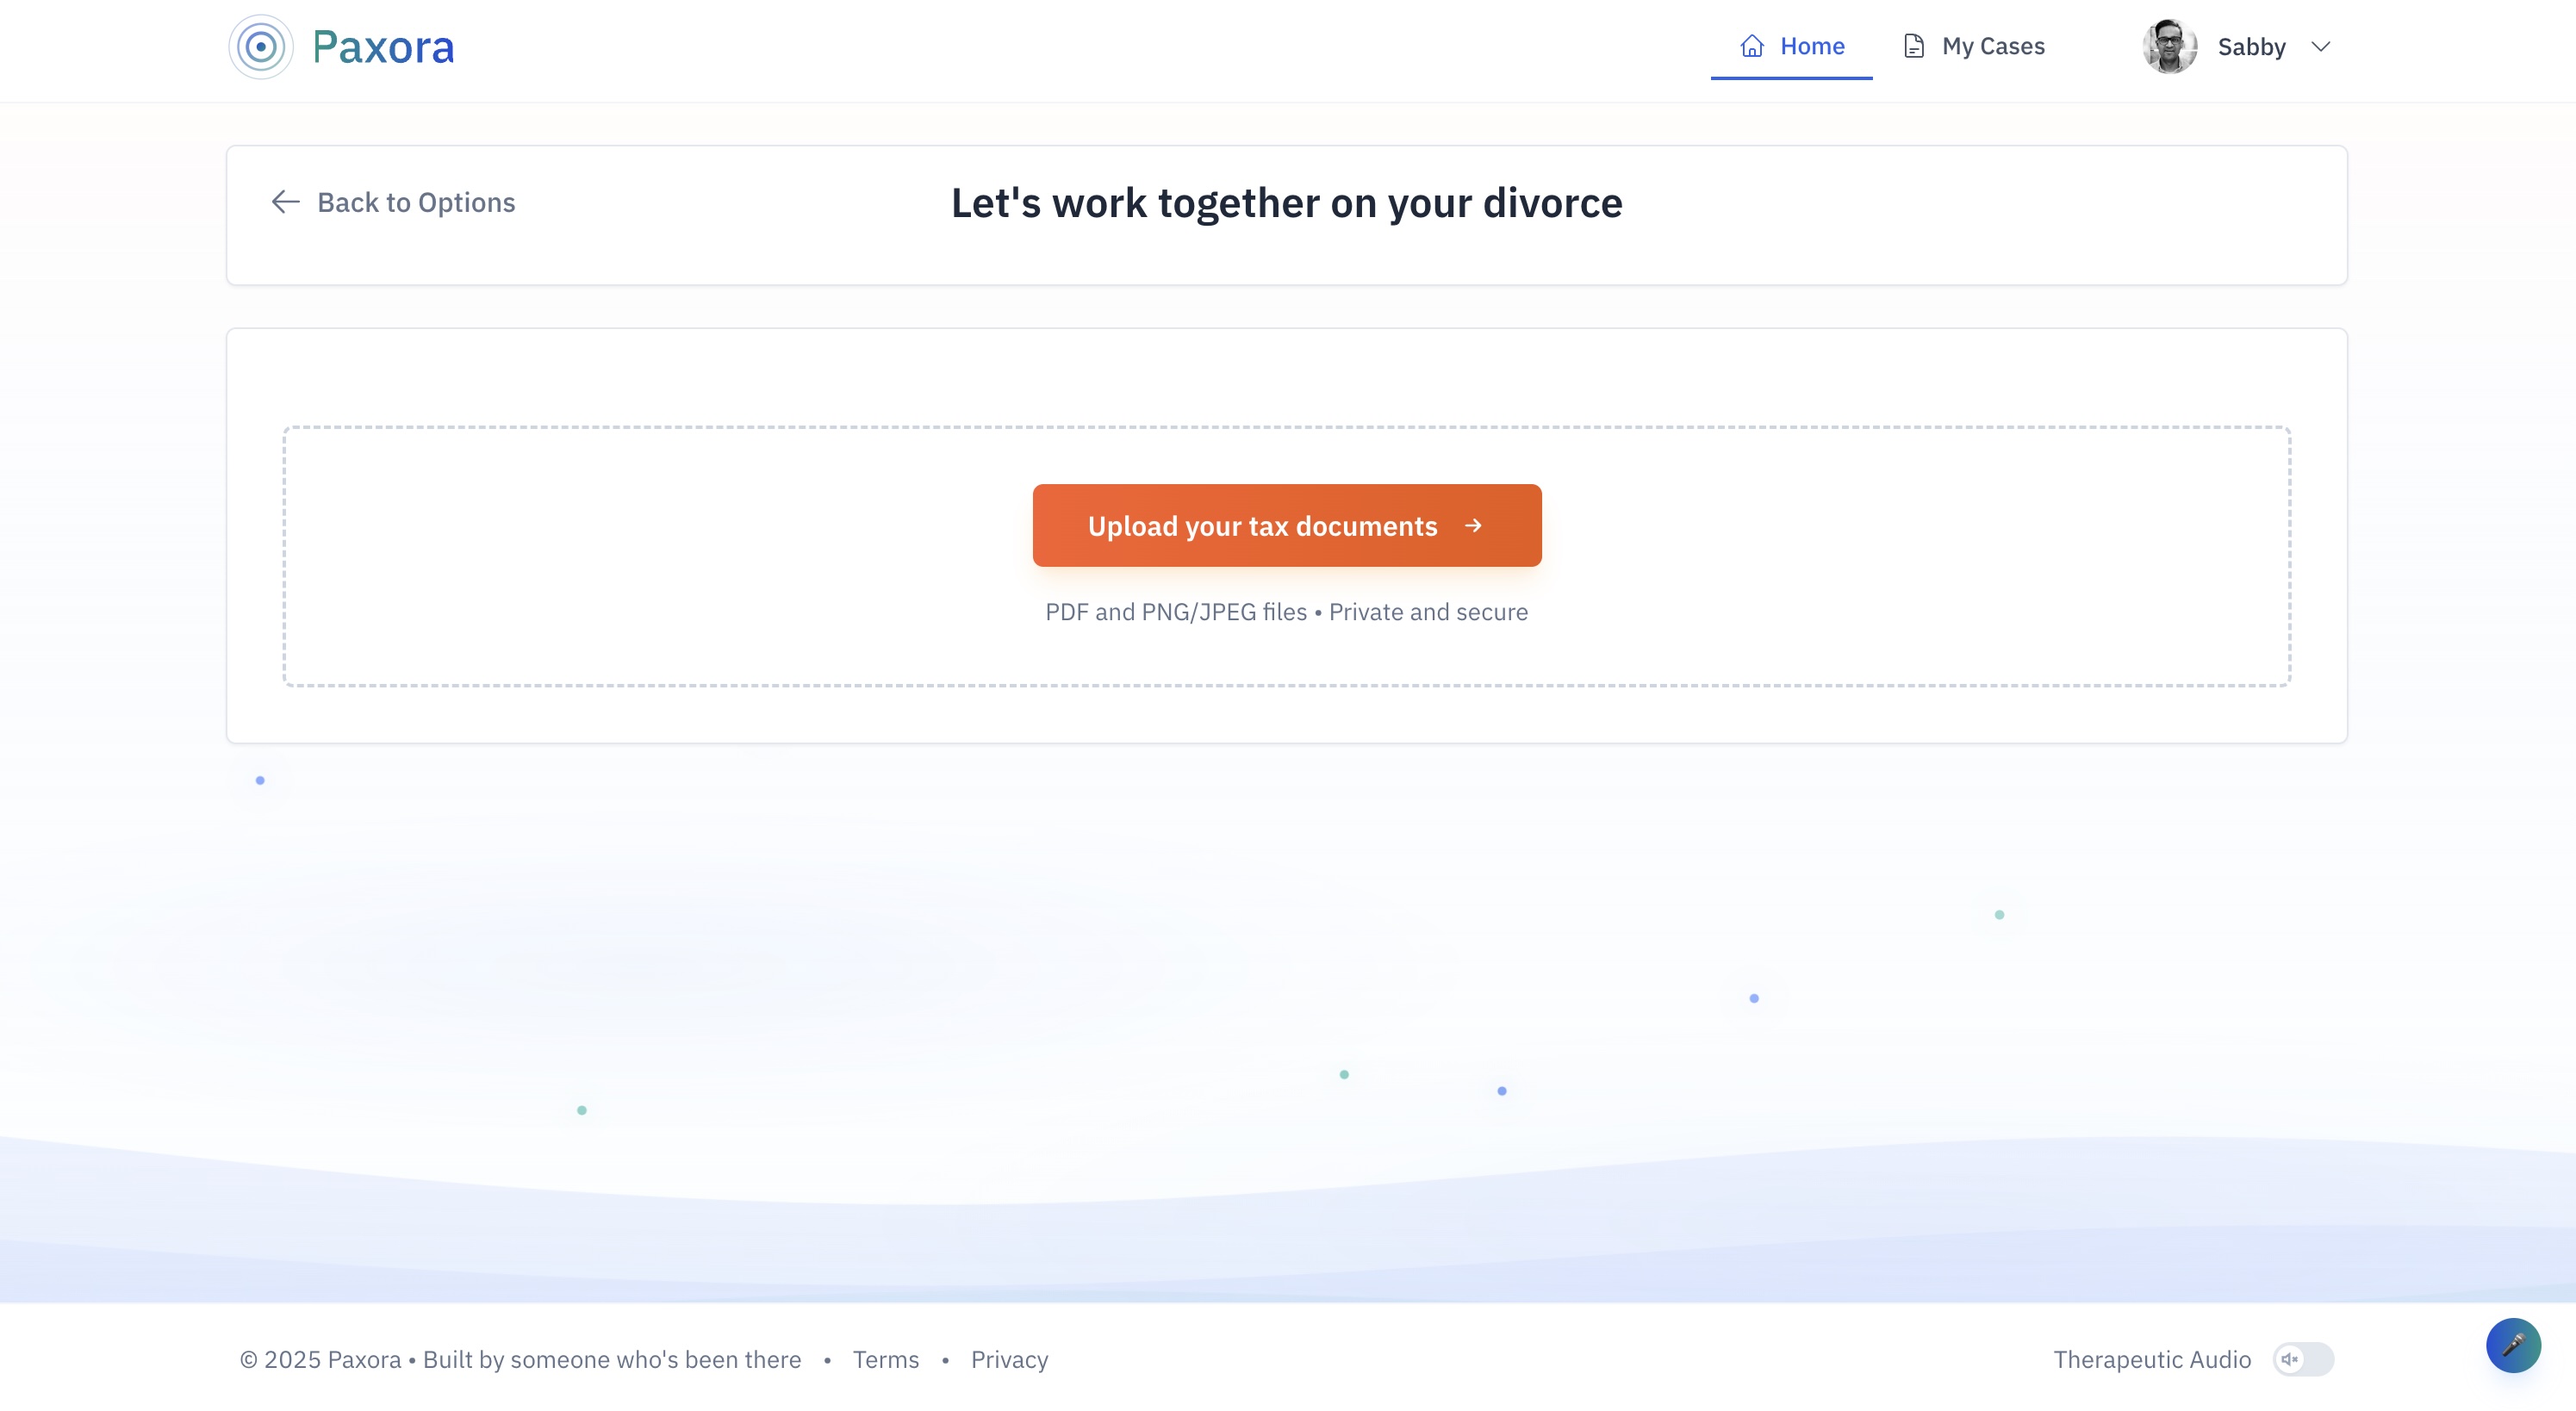Click the Paxora logo icon
Screen dimensions: 2576x1411
pyautogui.click(x=260, y=46)
